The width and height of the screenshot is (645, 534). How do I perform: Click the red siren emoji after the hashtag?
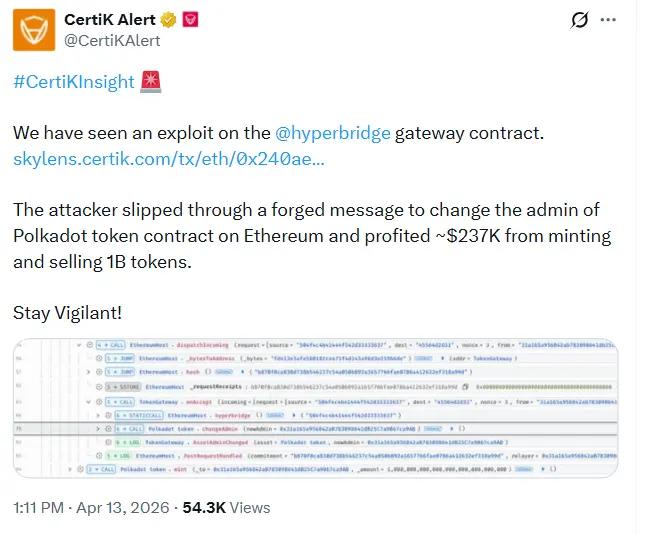(149, 82)
